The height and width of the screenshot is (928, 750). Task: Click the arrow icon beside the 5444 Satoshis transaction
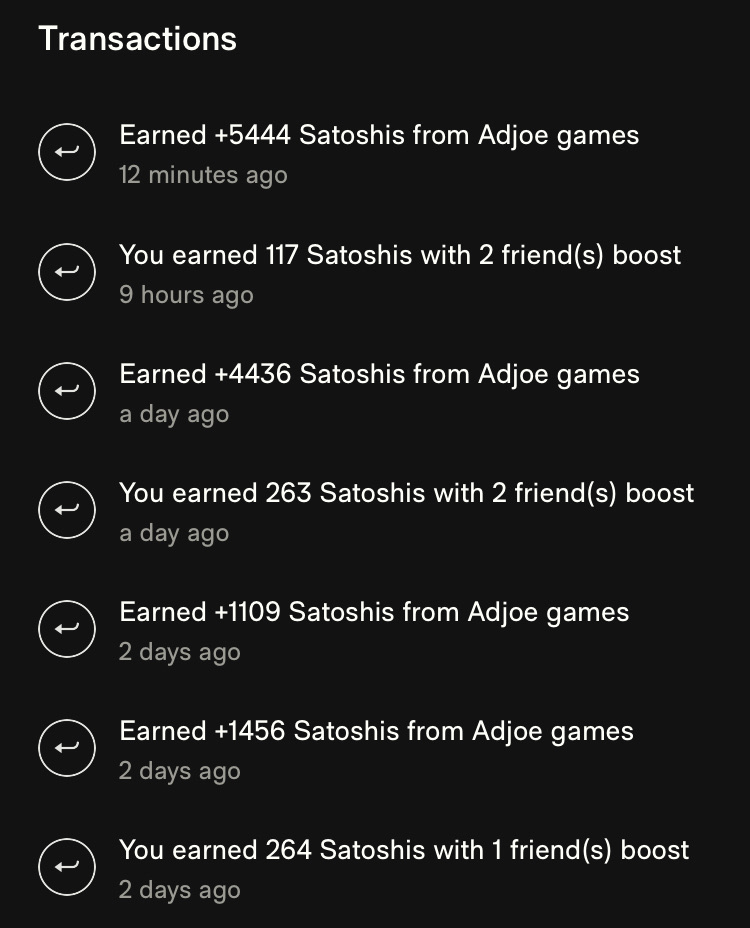click(67, 153)
